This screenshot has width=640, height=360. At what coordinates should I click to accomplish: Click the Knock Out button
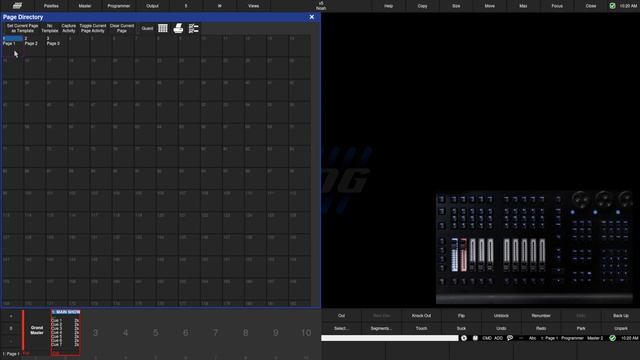tap(421, 316)
